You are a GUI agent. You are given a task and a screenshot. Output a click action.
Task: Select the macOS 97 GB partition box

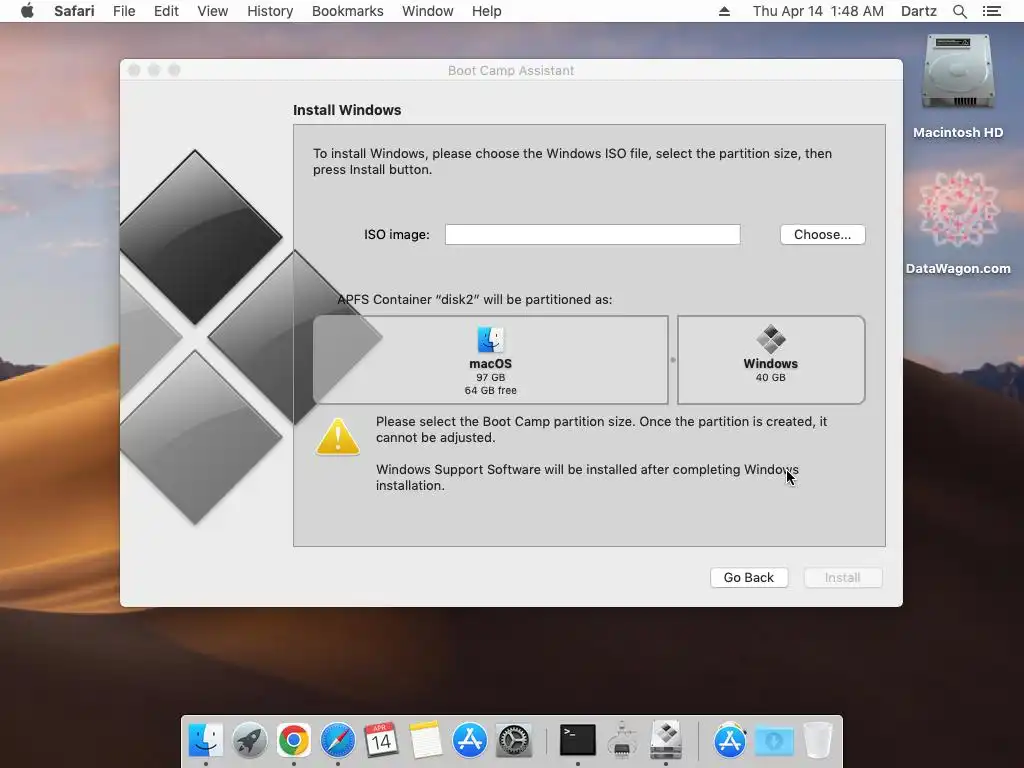490,360
